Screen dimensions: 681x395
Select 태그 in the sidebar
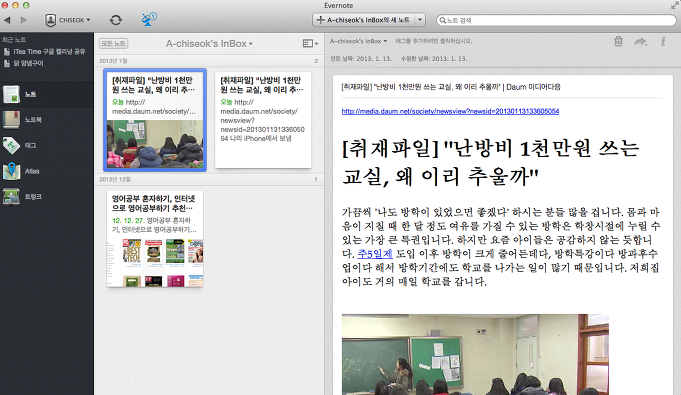tap(46, 145)
